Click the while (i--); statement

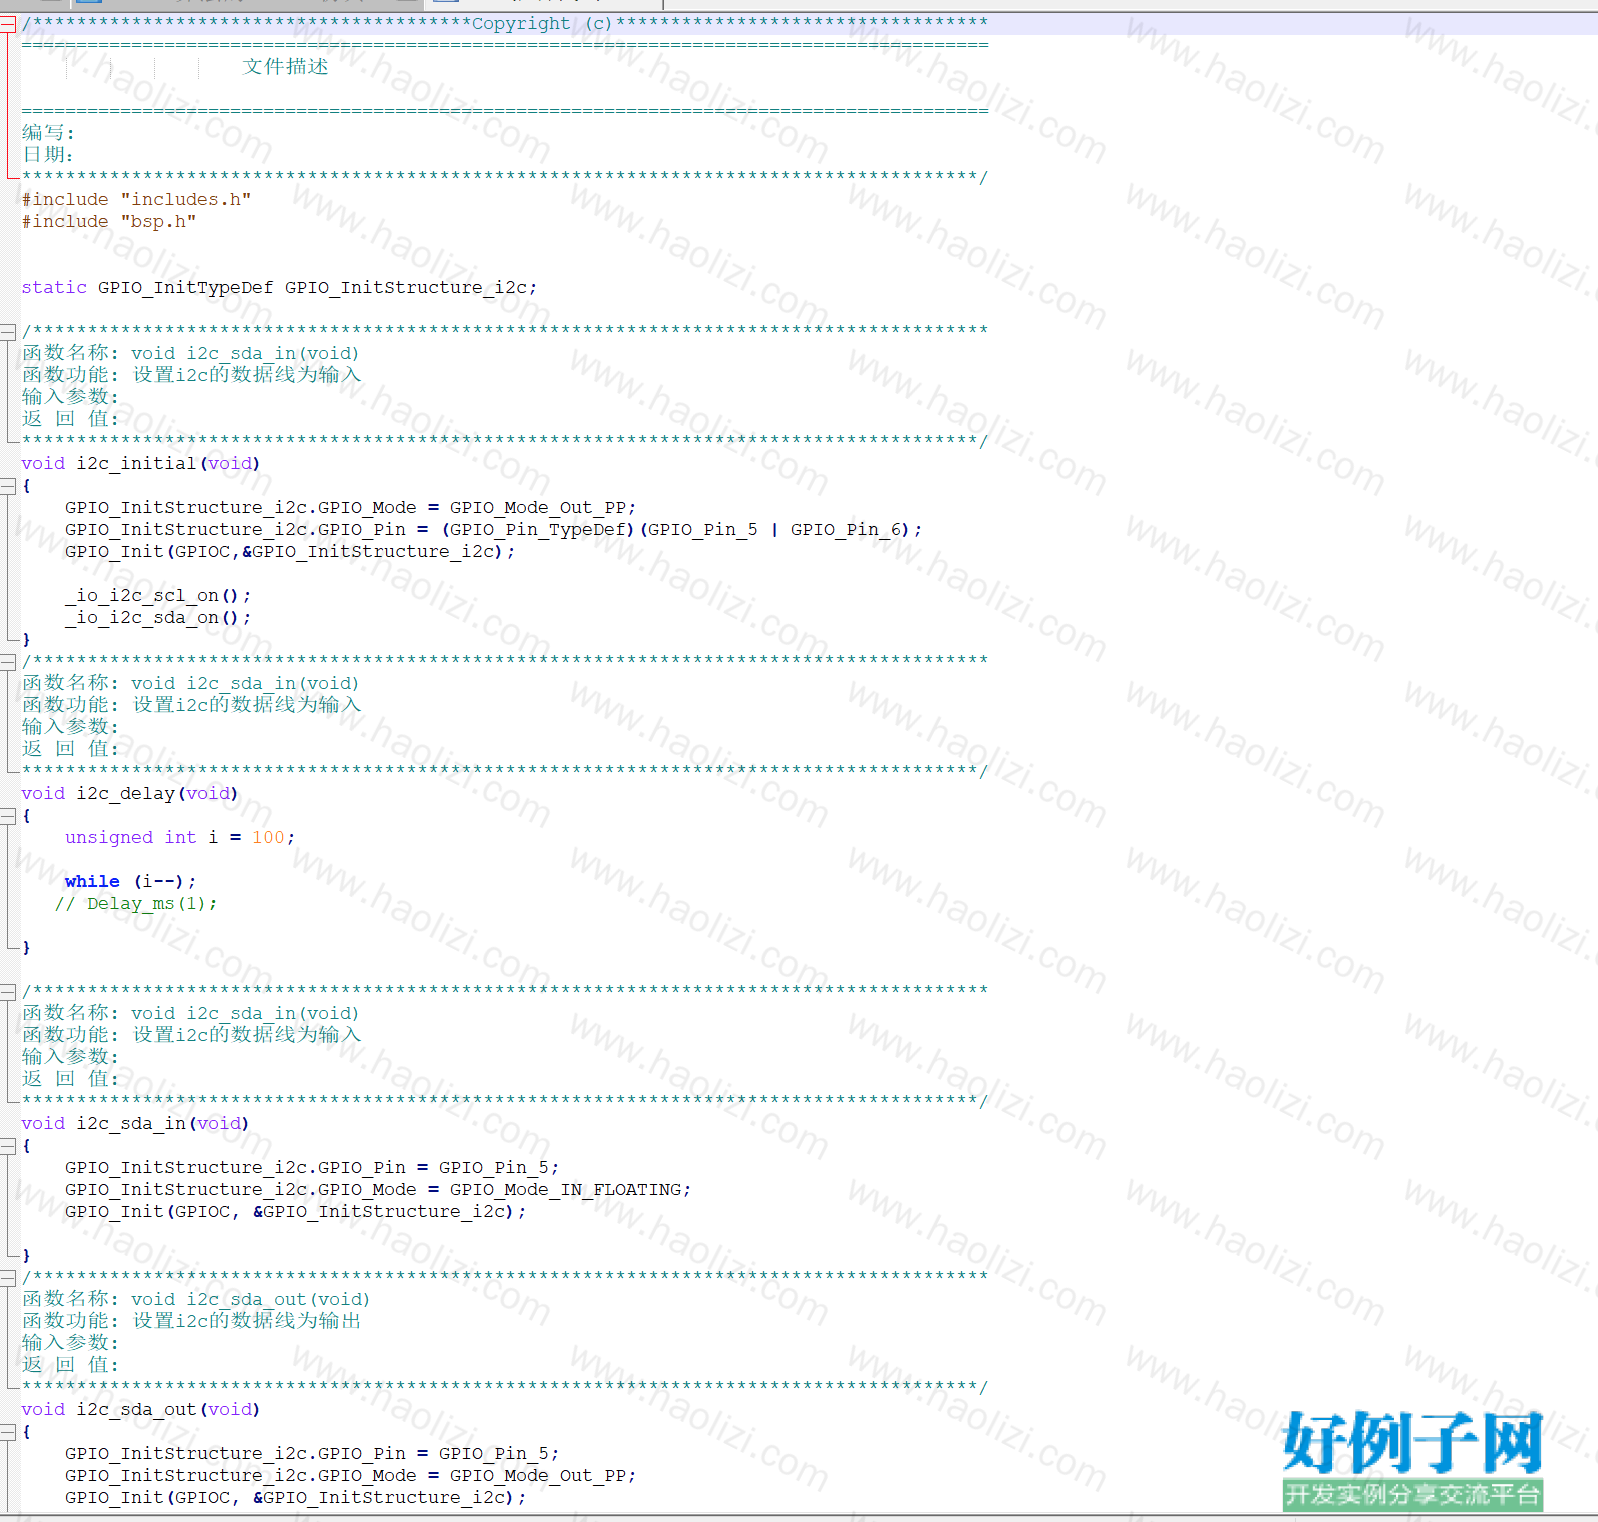[130, 881]
